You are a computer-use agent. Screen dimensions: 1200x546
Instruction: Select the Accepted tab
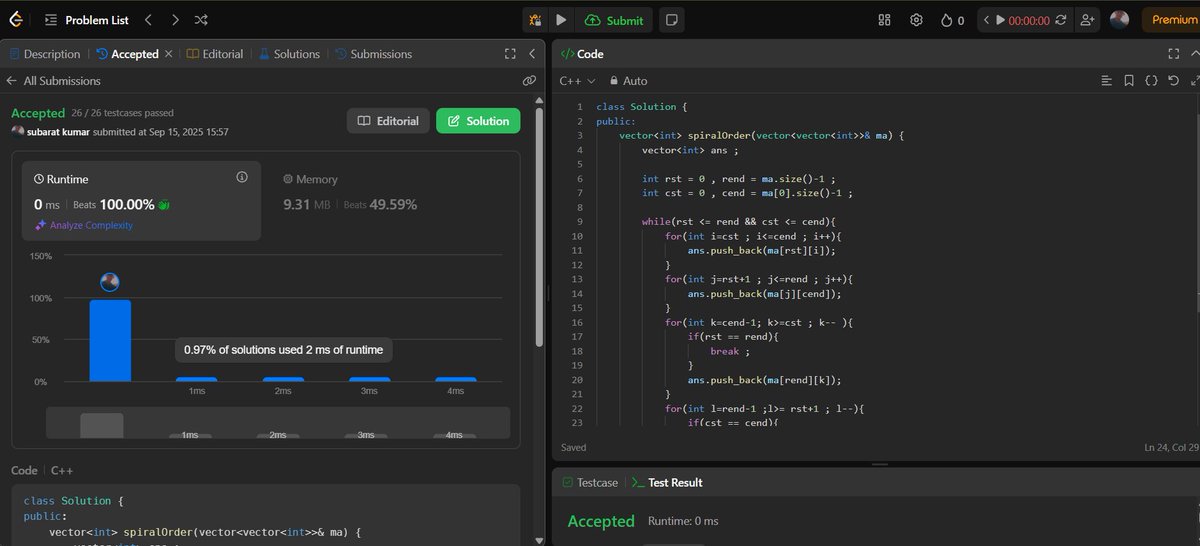click(127, 54)
